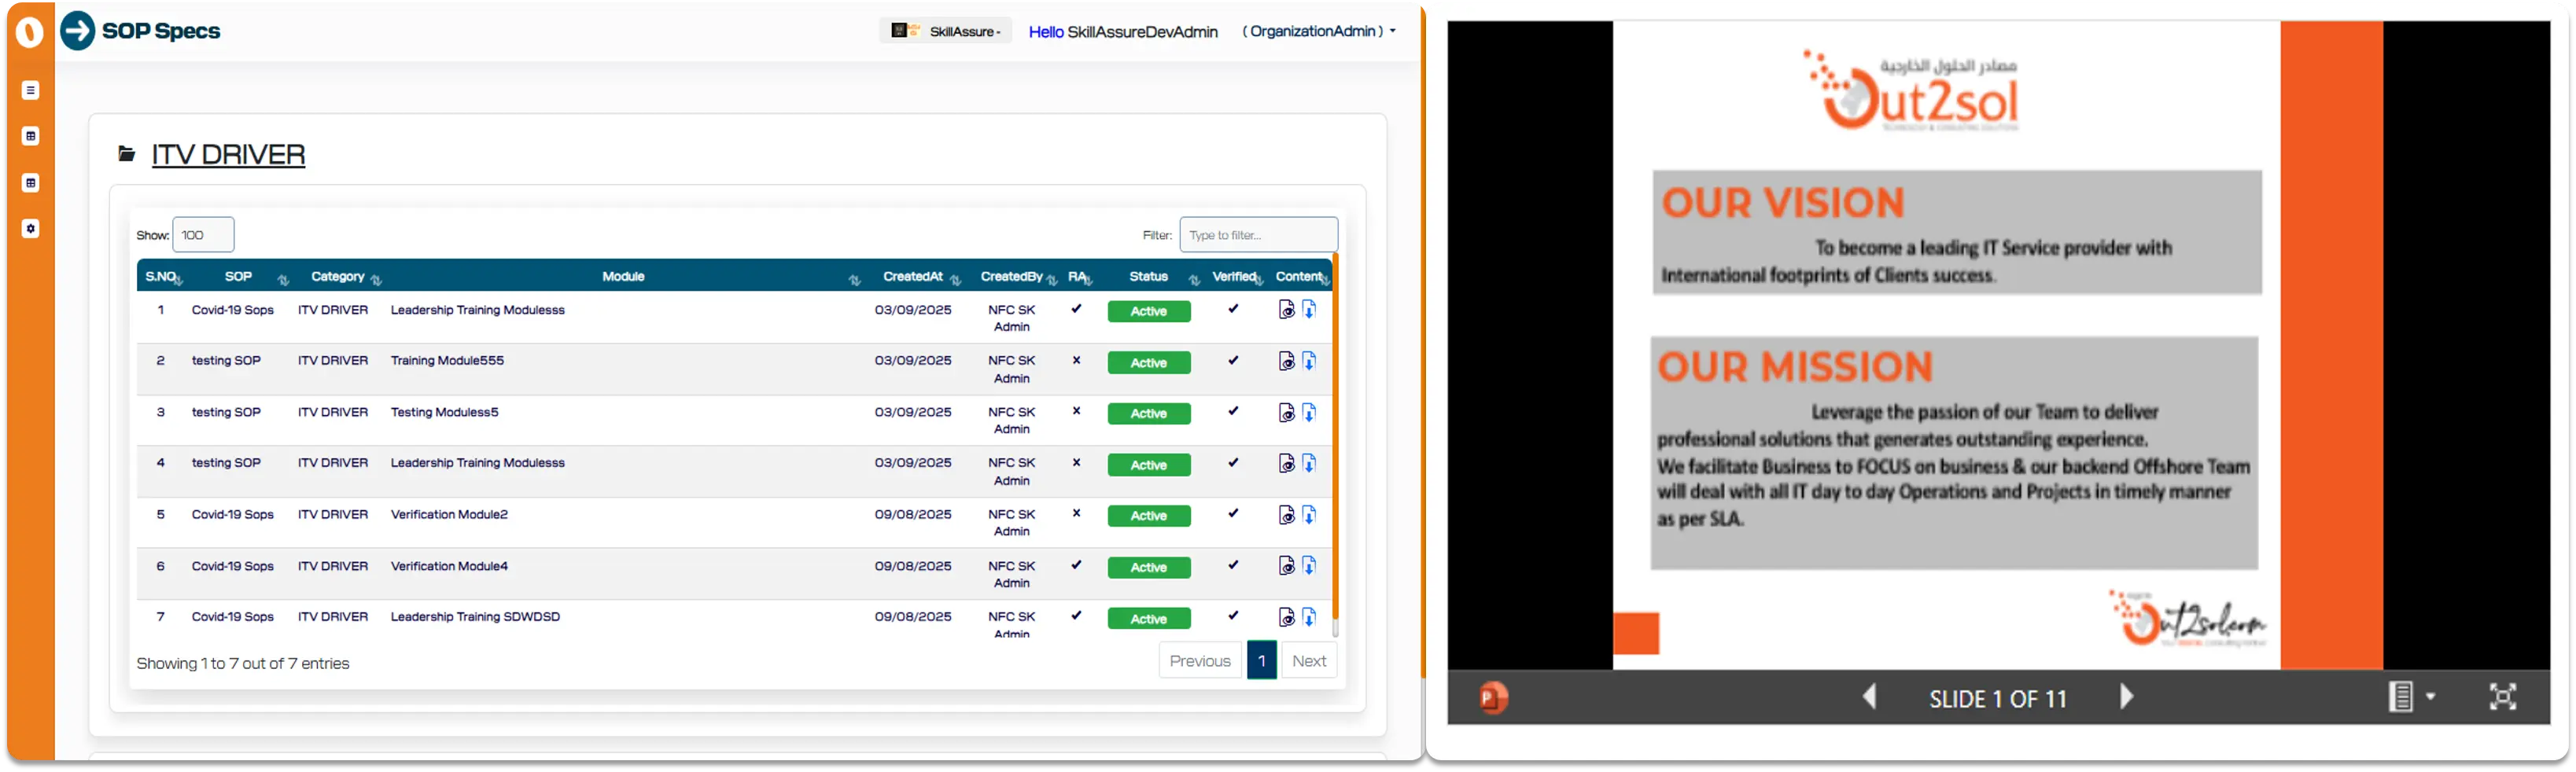2576x772 pixels.
Task: View content for row 4 Leadership Training Modulesss
Action: [x=1287, y=464]
